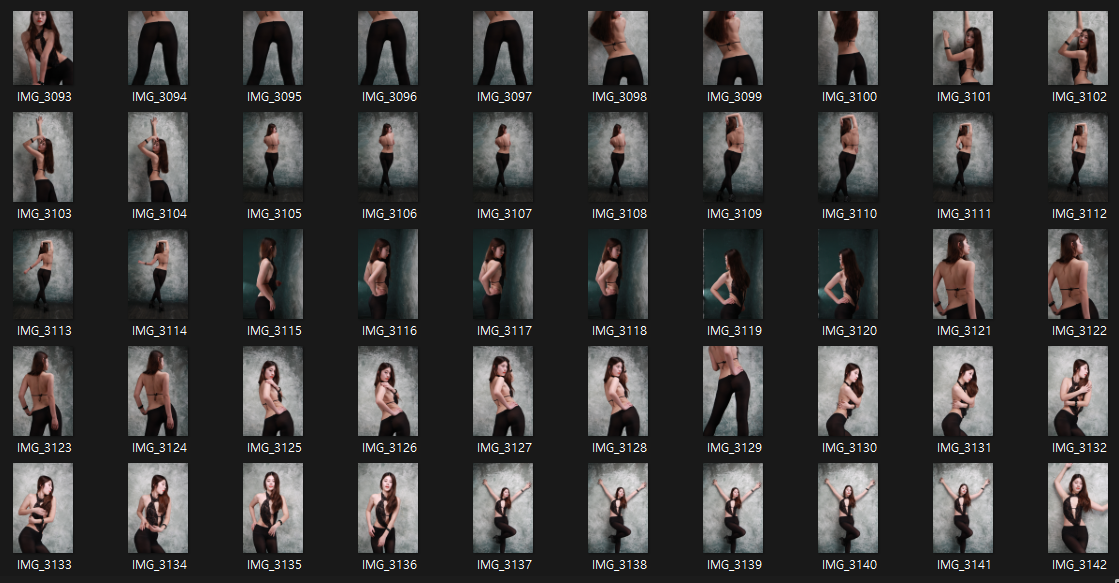This screenshot has height=583, width=1119.
Task: Click the IMG_3099 photo thumbnail
Action: [x=733, y=48]
